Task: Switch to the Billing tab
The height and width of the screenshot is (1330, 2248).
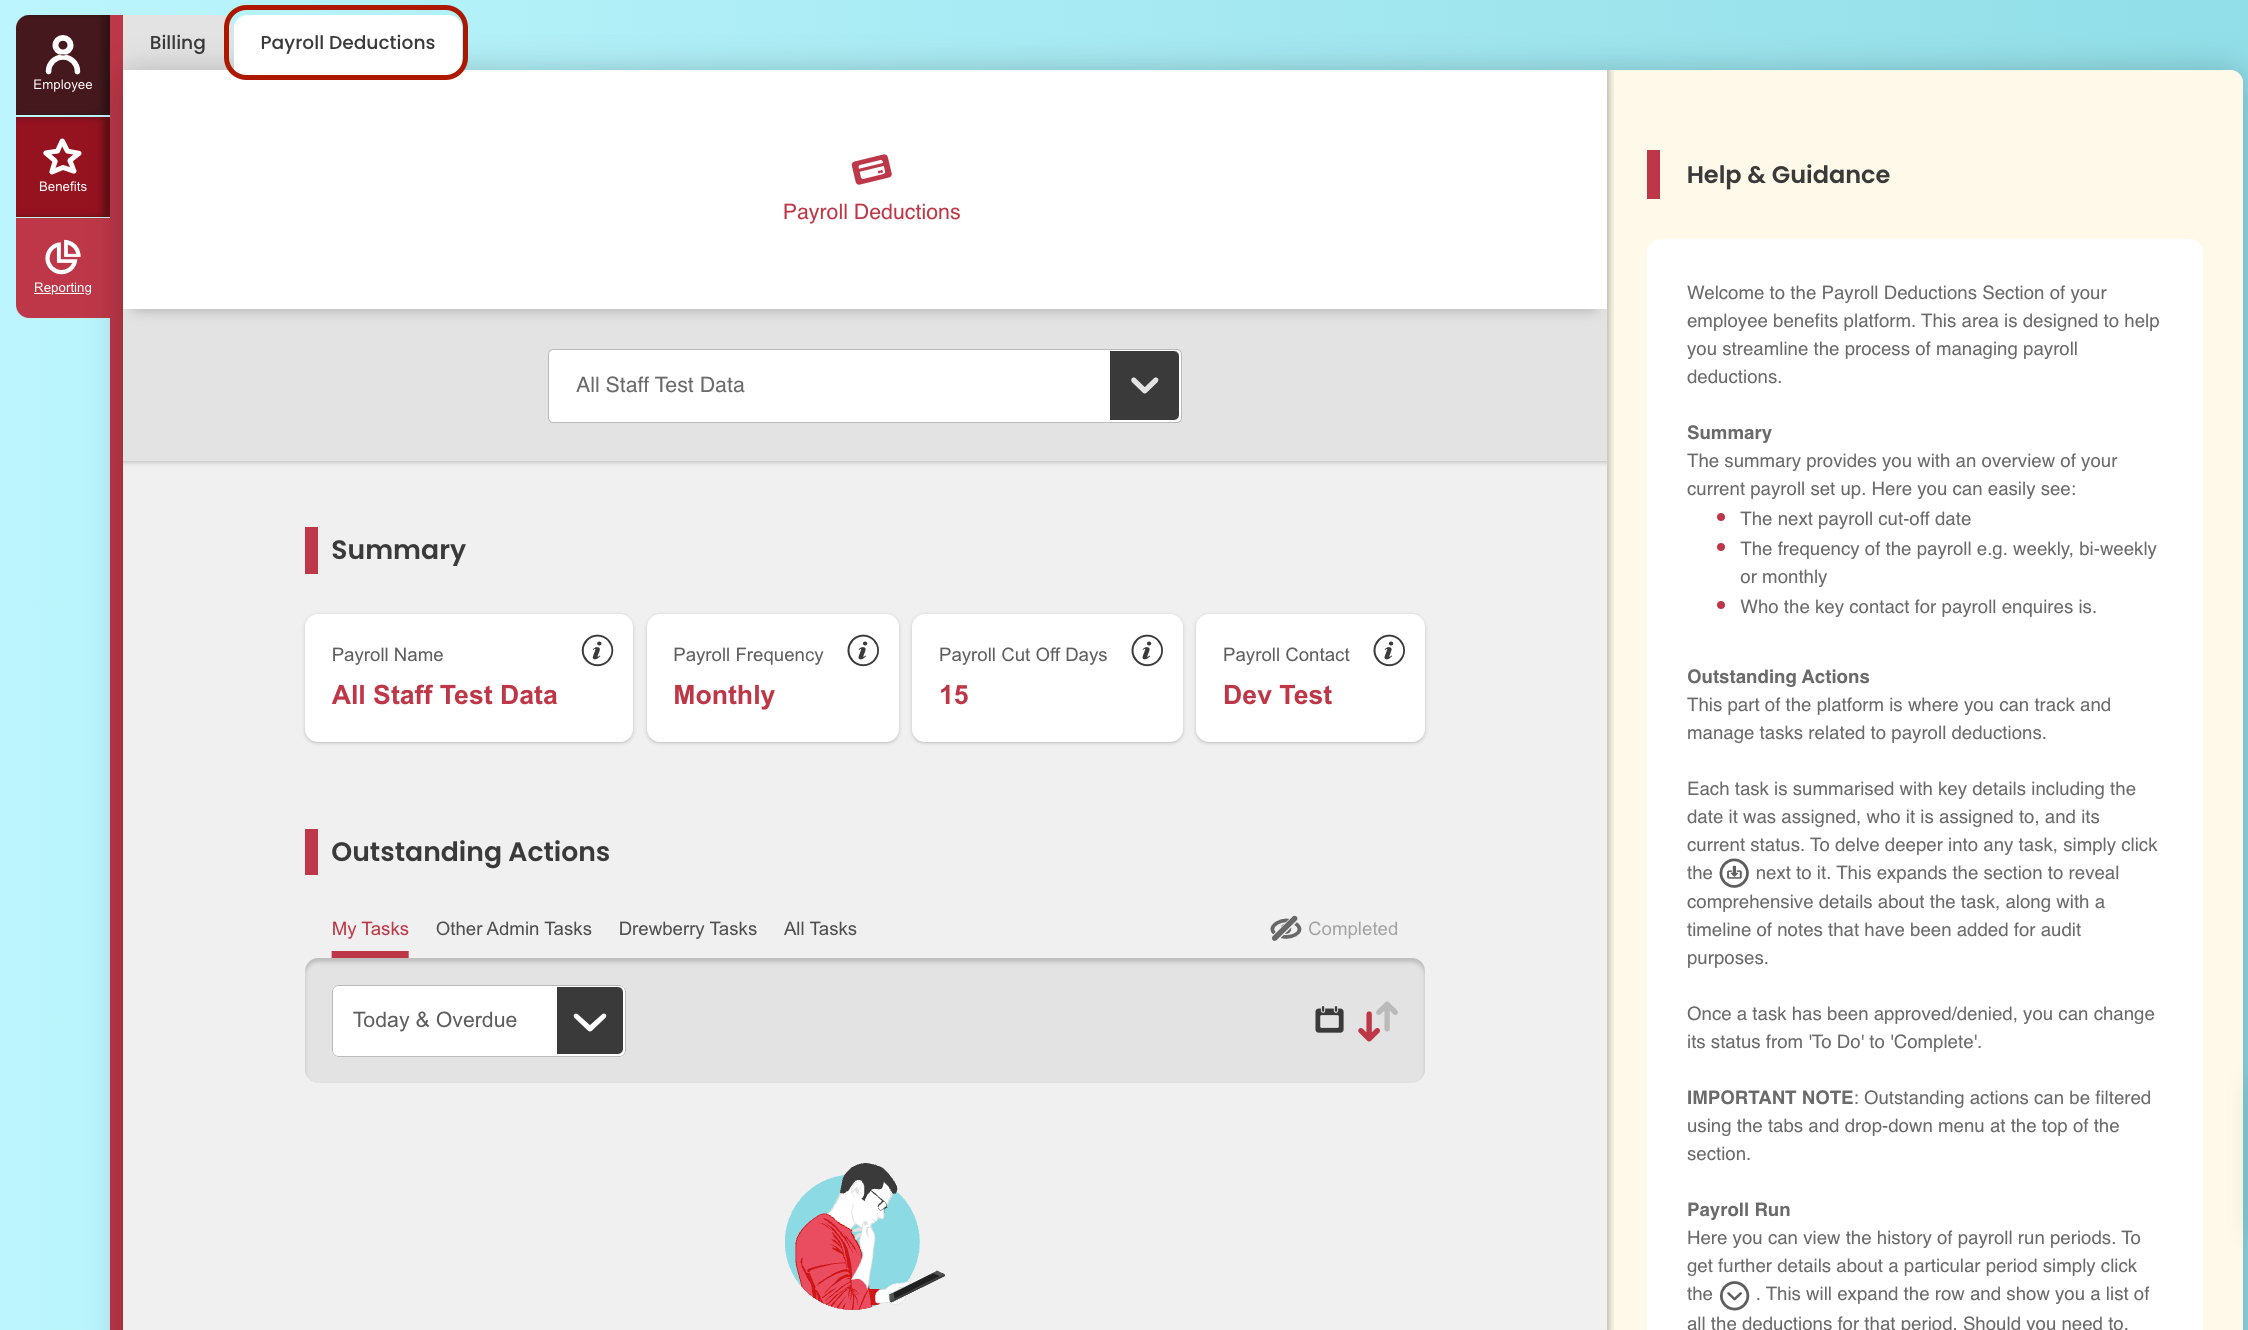Action: point(177,42)
